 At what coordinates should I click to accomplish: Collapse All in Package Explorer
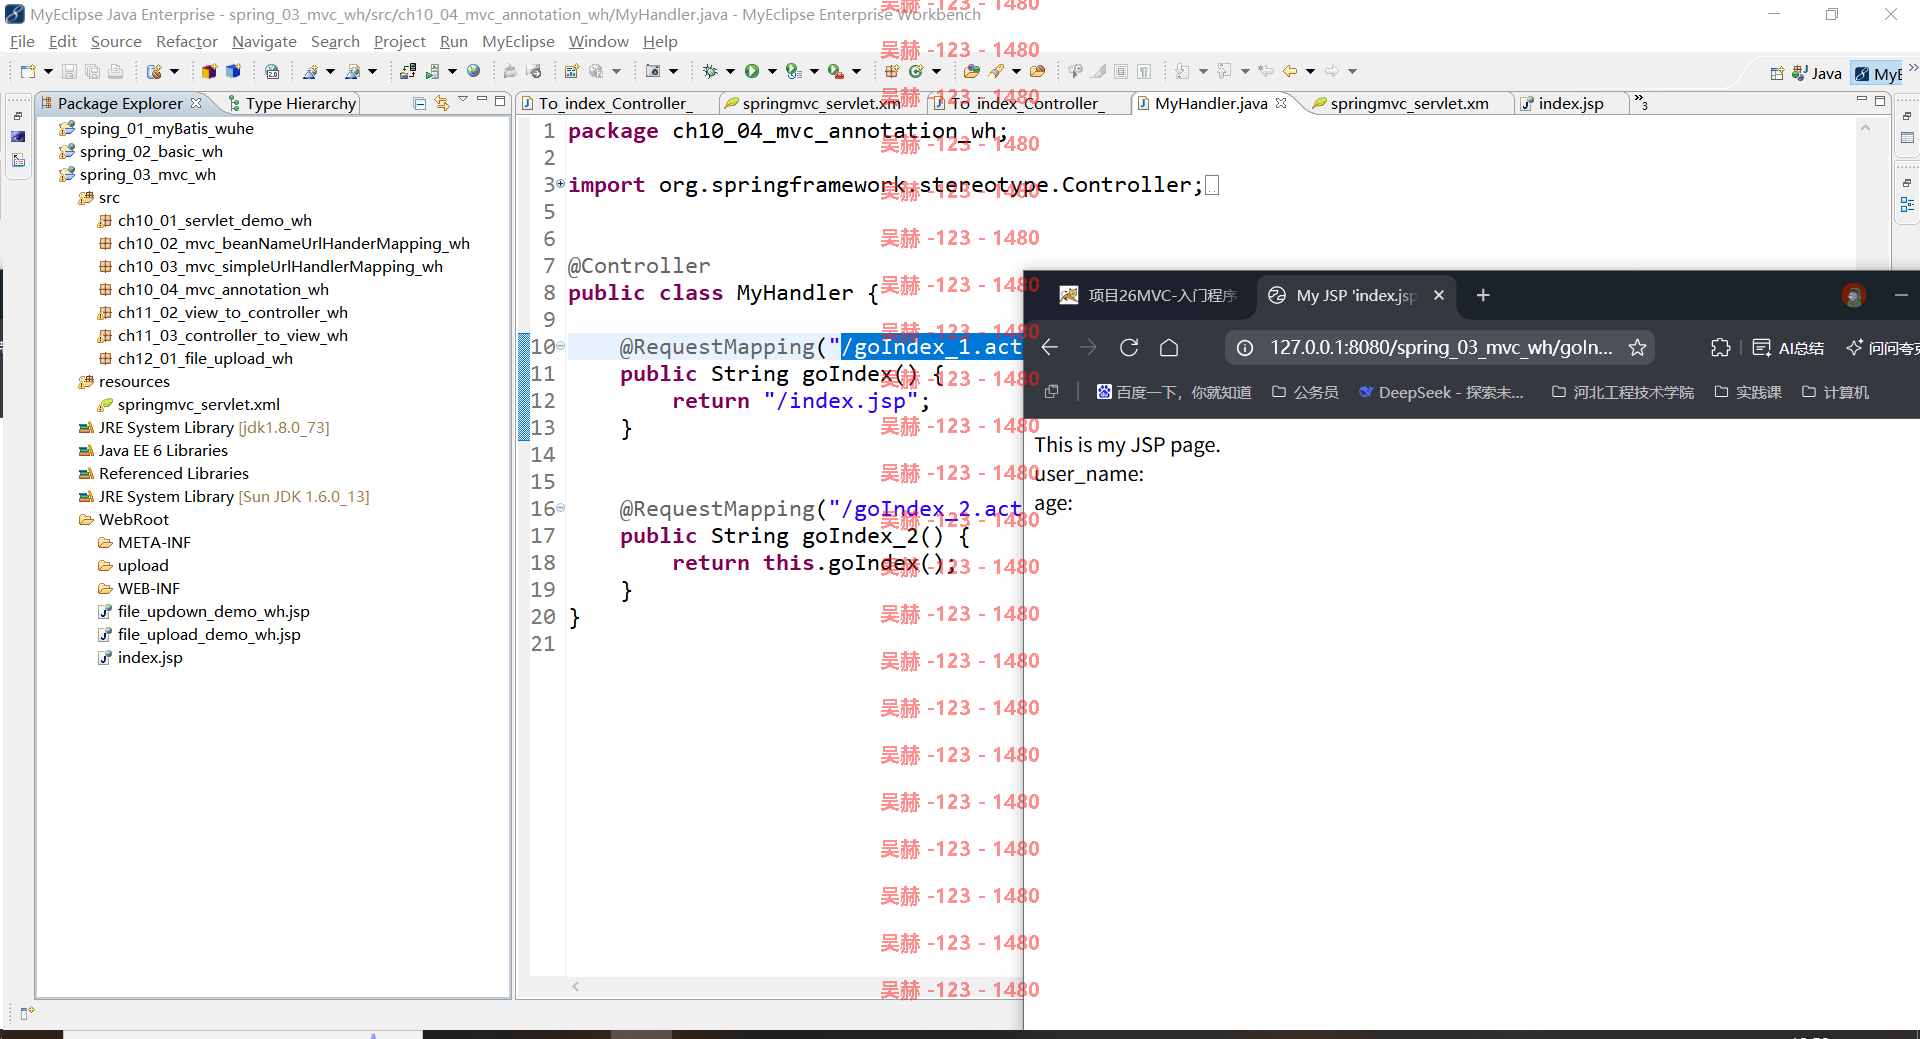tap(420, 103)
